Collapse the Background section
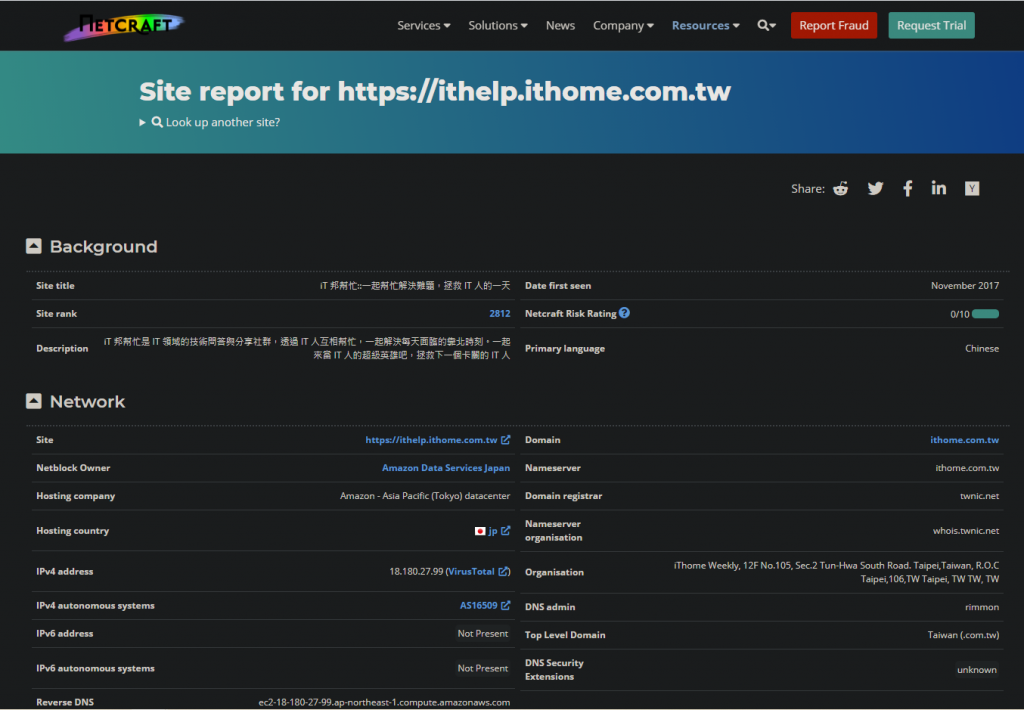The height and width of the screenshot is (710, 1024). [x=33, y=246]
